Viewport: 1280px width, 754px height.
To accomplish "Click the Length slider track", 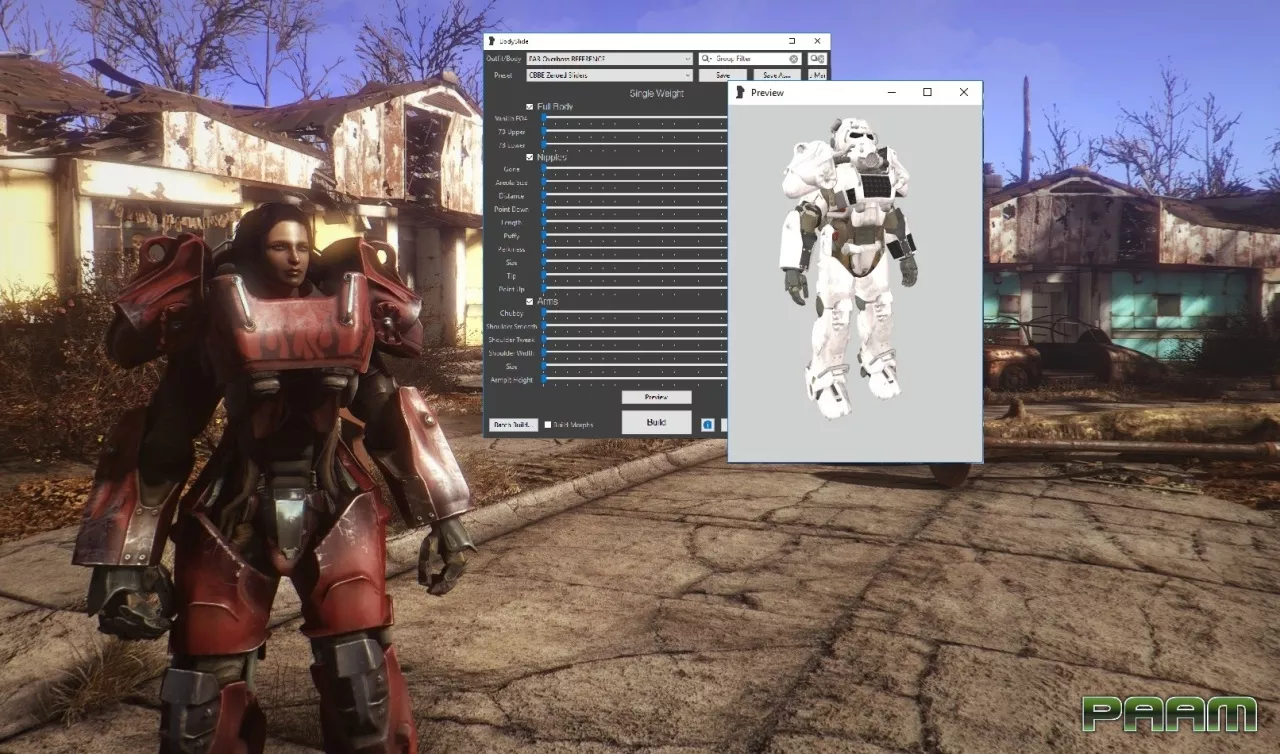I will pyautogui.click(x=635, y=223).
